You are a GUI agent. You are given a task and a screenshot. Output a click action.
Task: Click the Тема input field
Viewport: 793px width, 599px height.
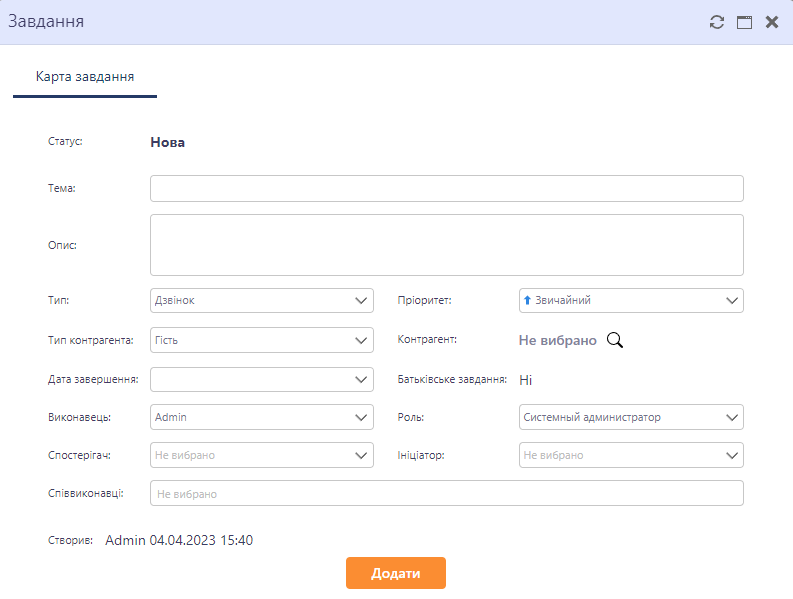click(x=446, y=189)
